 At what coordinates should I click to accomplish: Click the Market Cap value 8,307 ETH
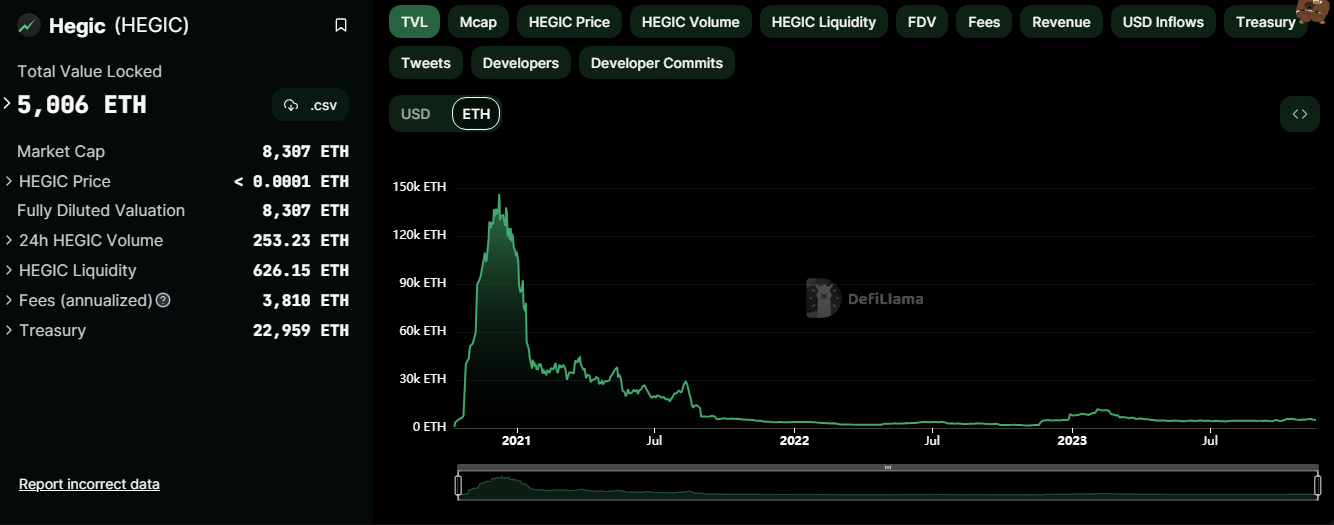pyautogui.click(x=305, y=152)
